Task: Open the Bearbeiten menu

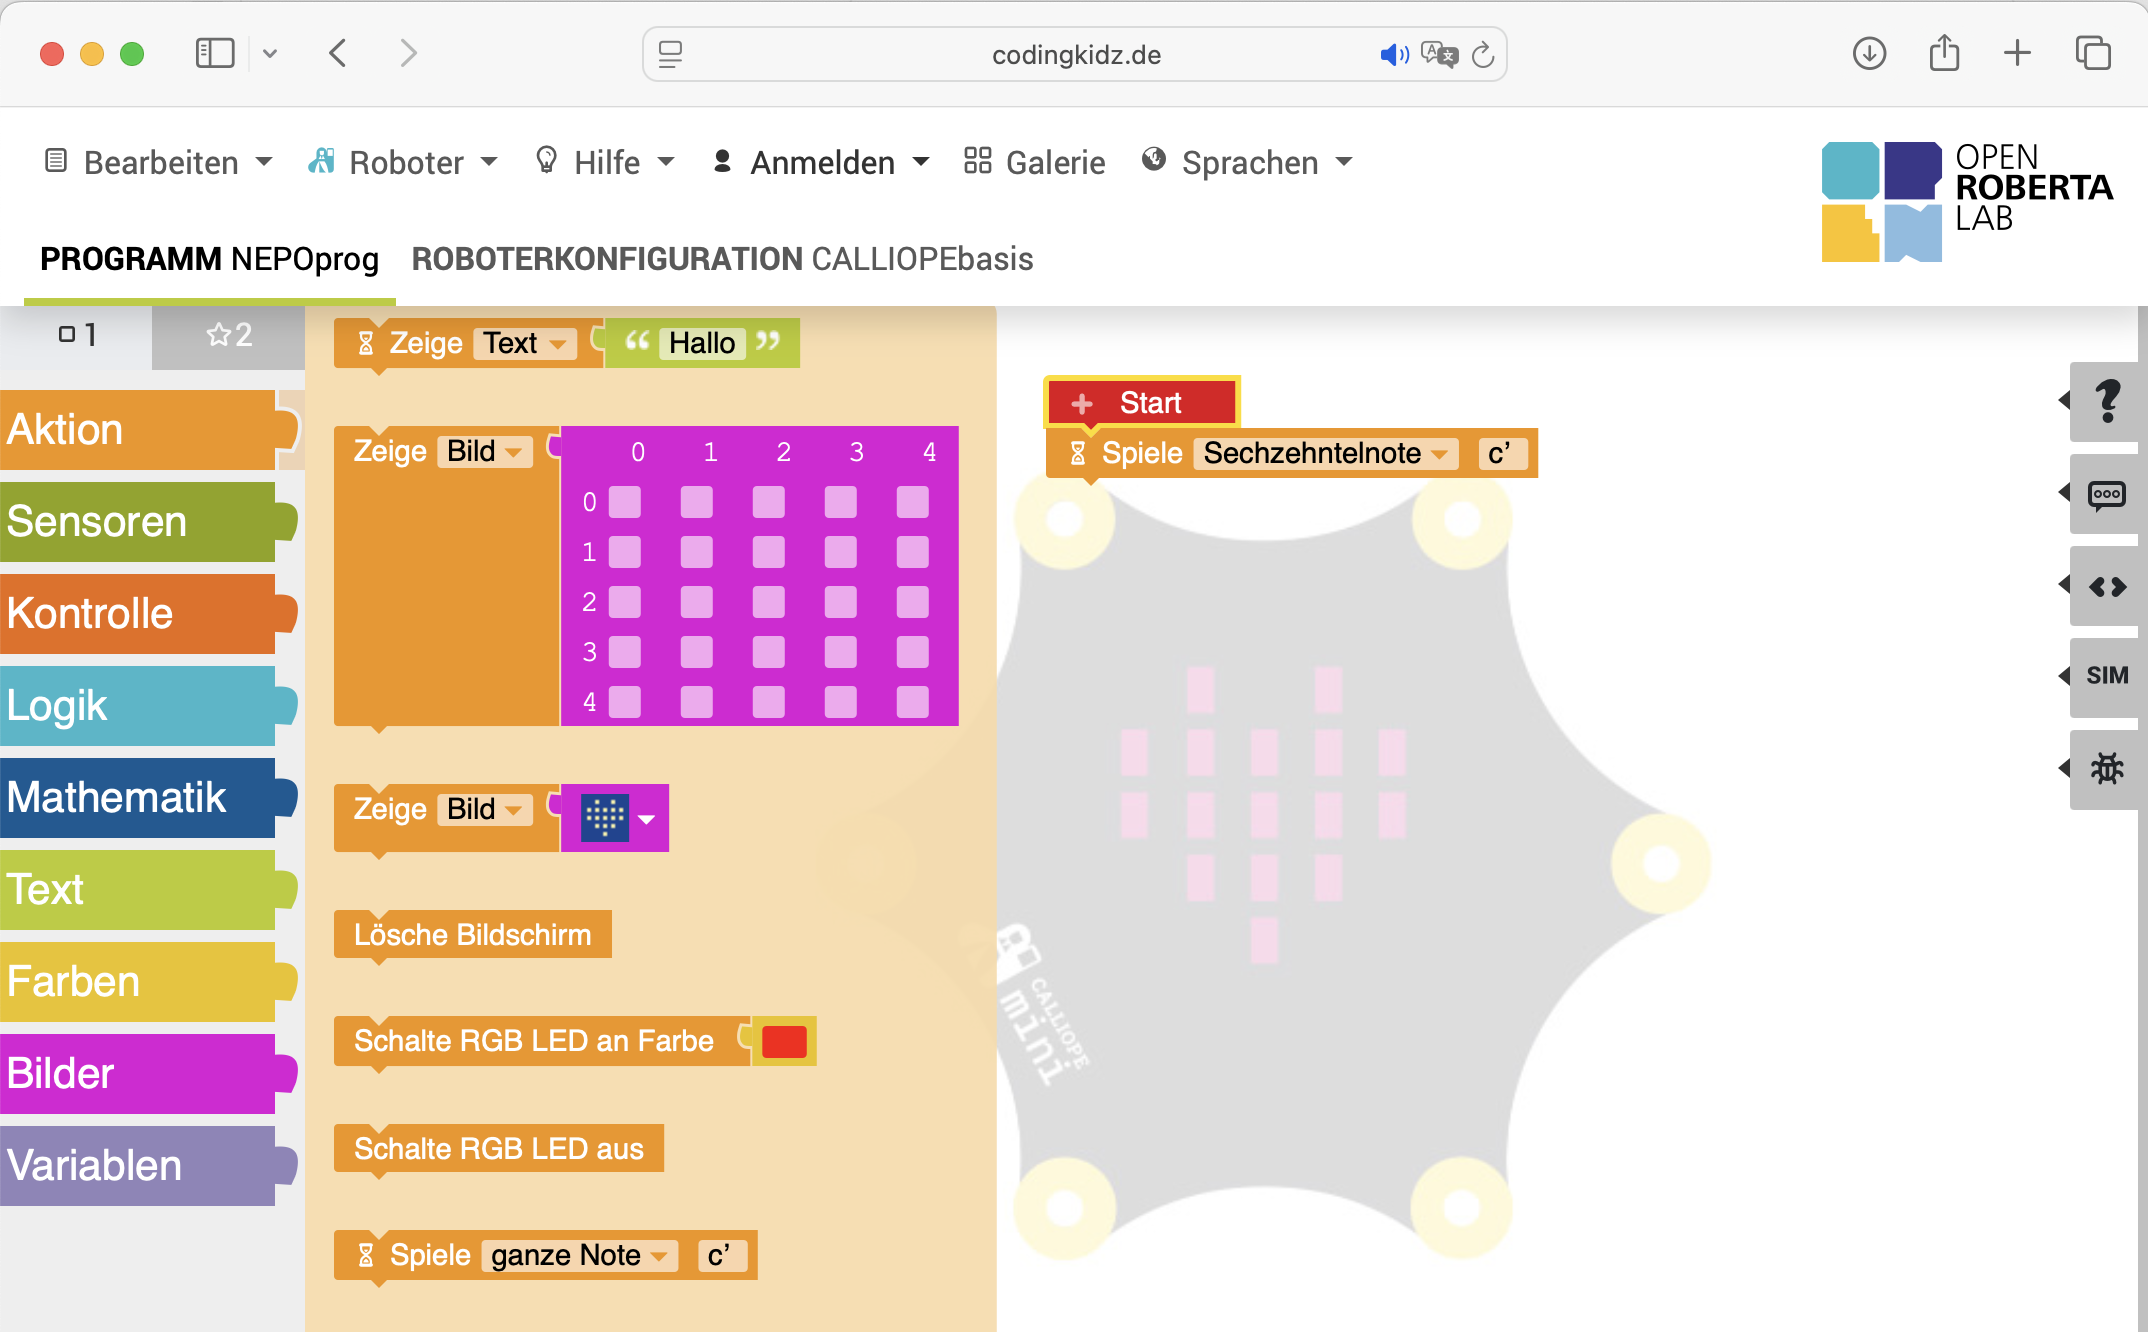Action: (160, 162)
